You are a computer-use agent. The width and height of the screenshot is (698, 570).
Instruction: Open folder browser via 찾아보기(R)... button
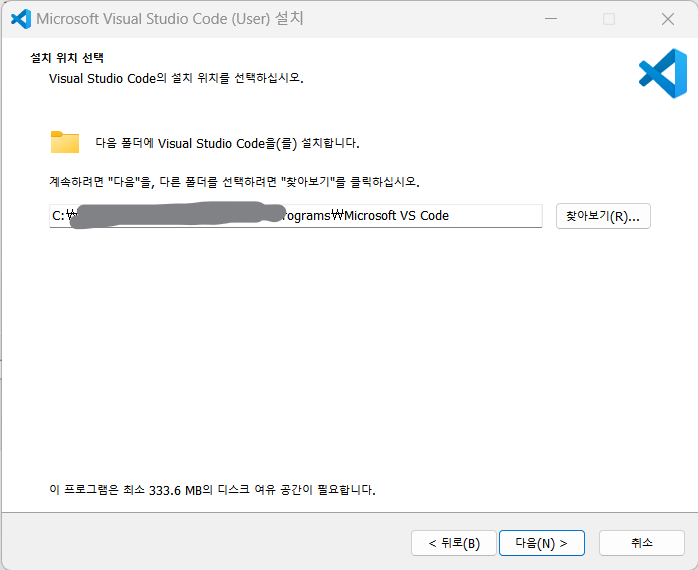tap(603, 216)
